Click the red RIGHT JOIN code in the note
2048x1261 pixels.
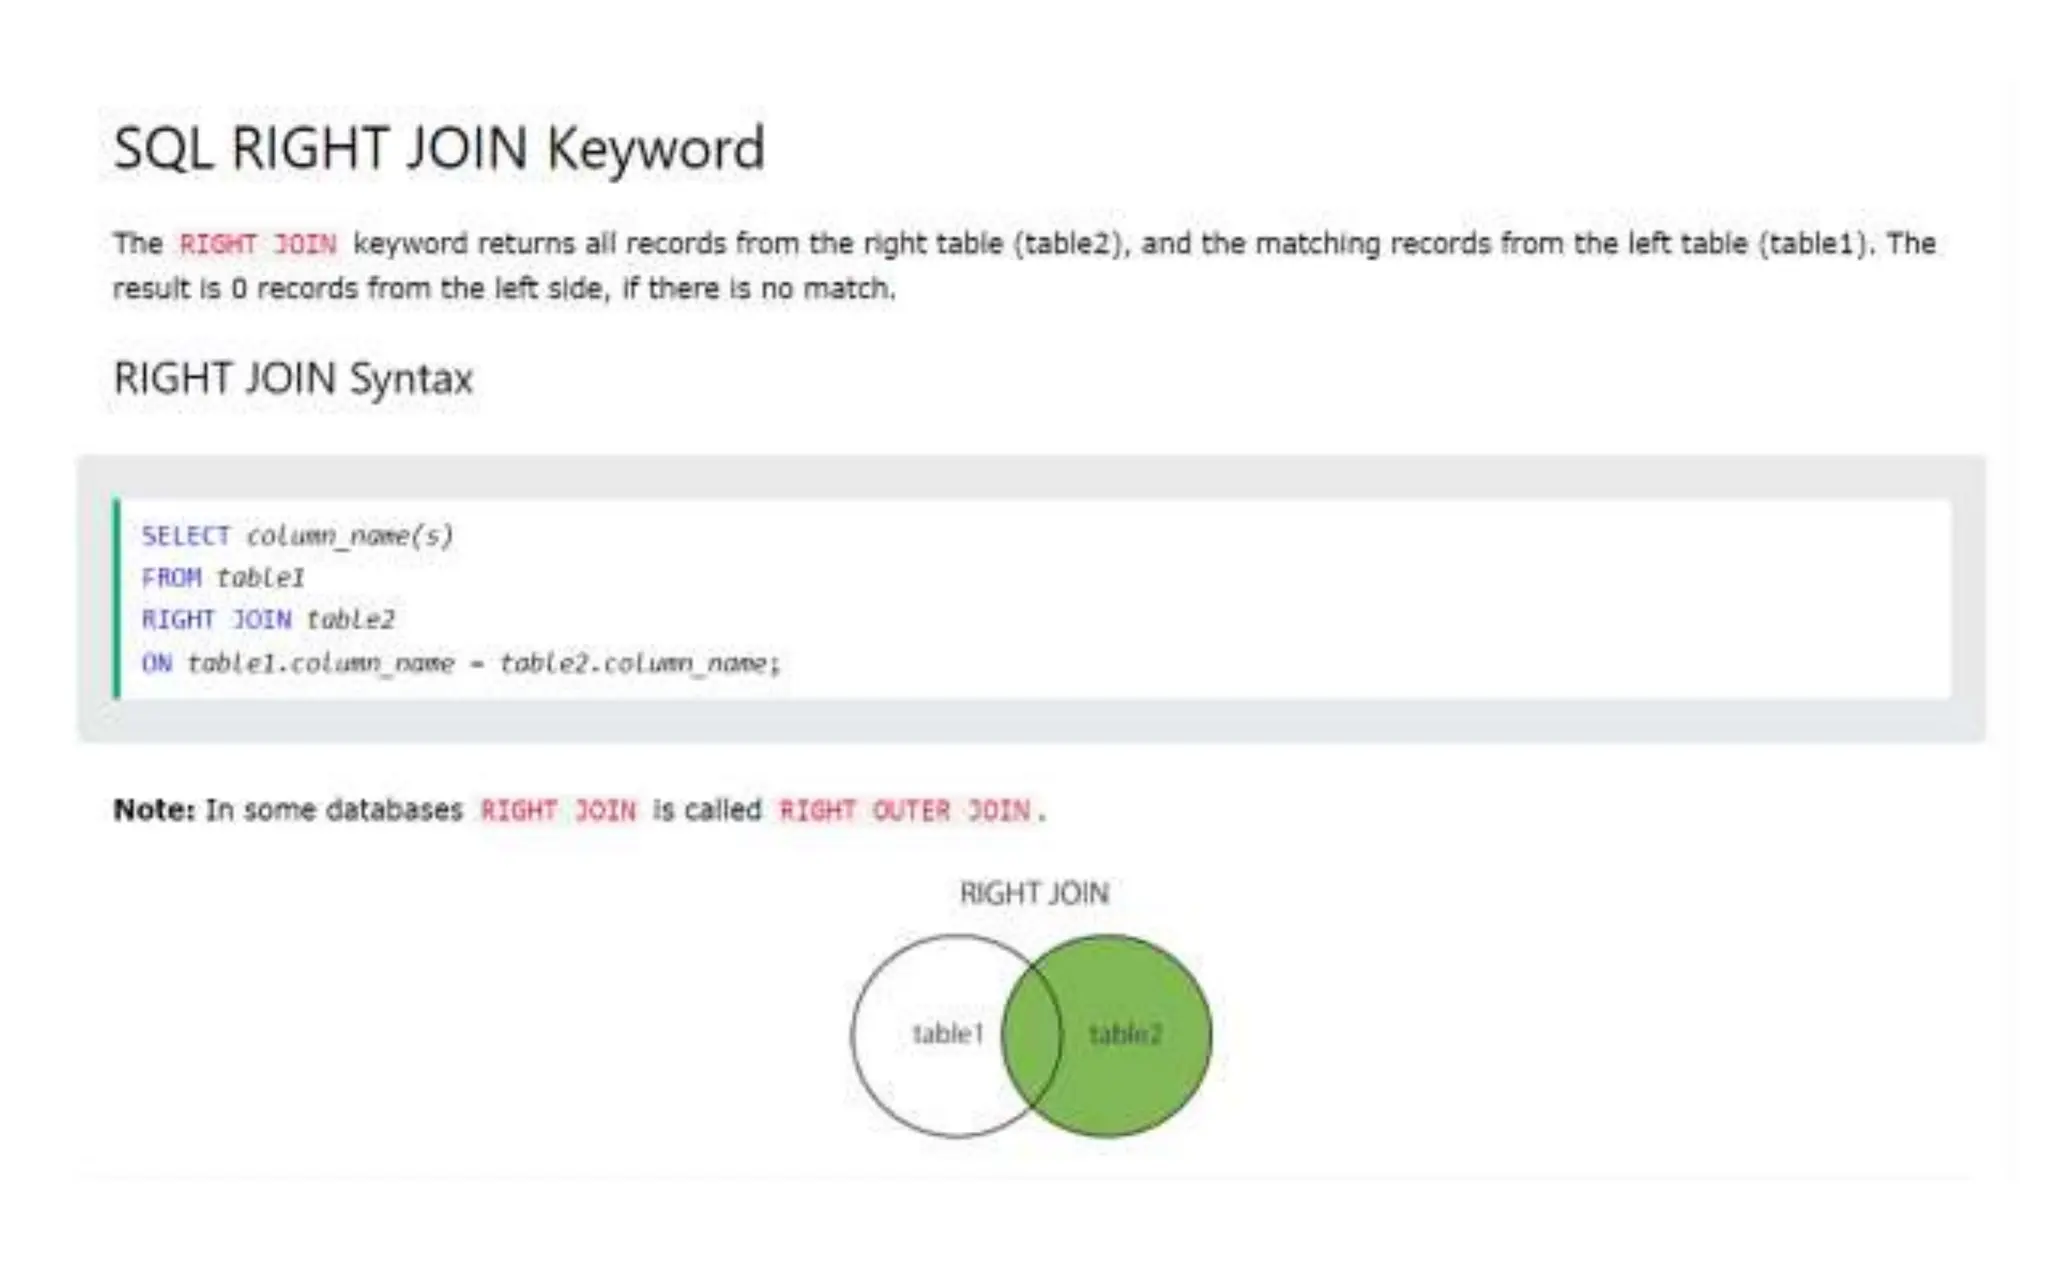pos(558,810)
